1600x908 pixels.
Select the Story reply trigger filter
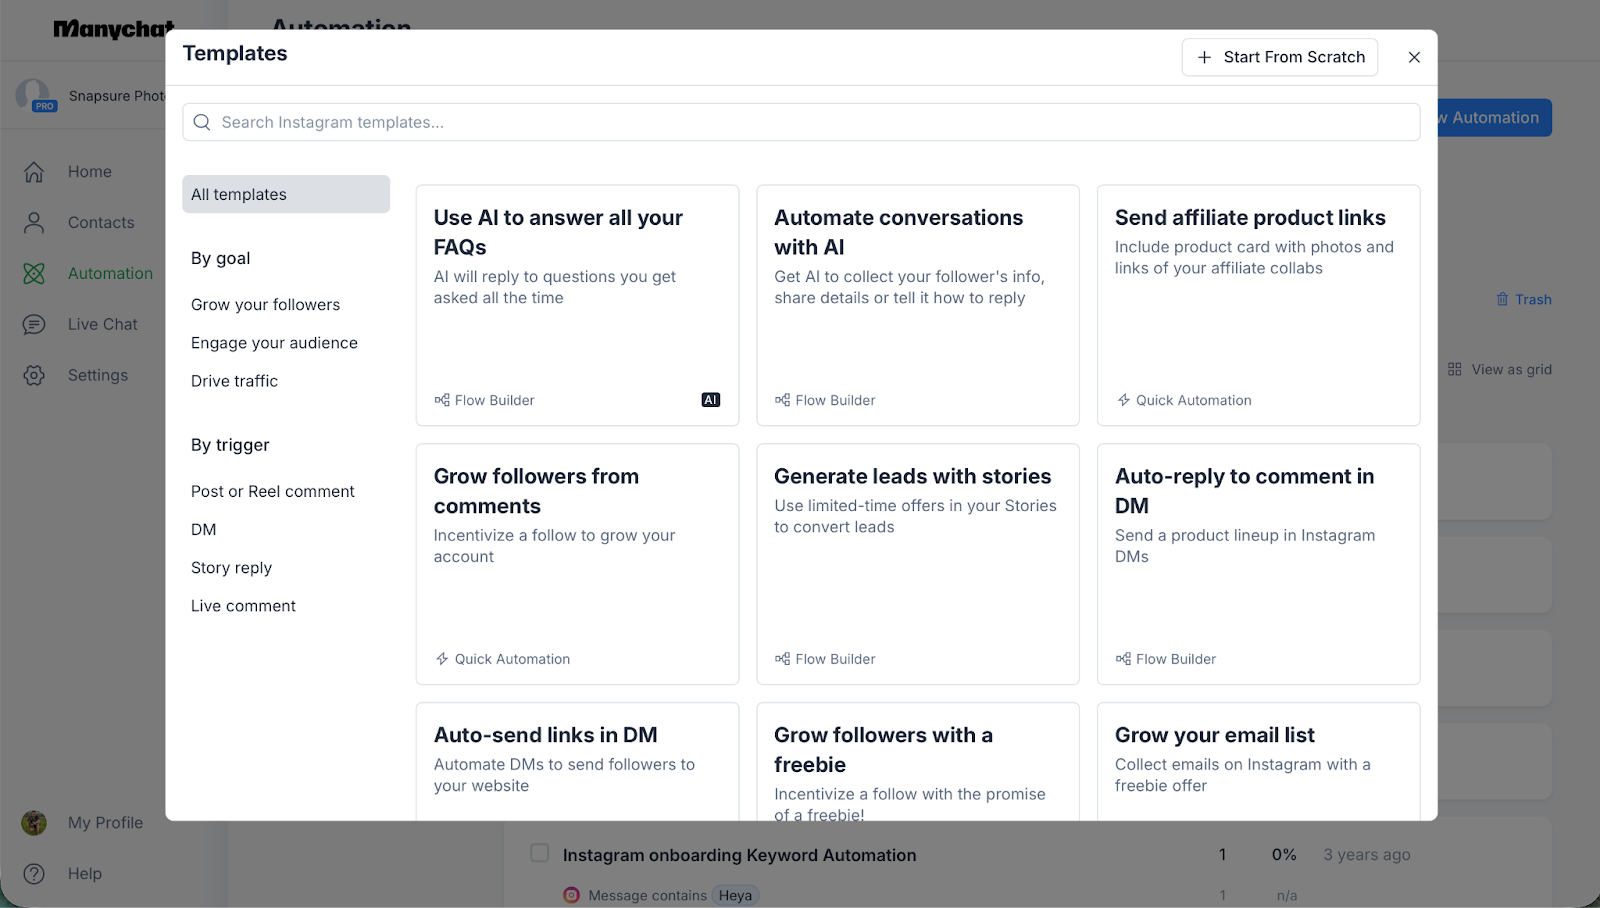[232, 568]
